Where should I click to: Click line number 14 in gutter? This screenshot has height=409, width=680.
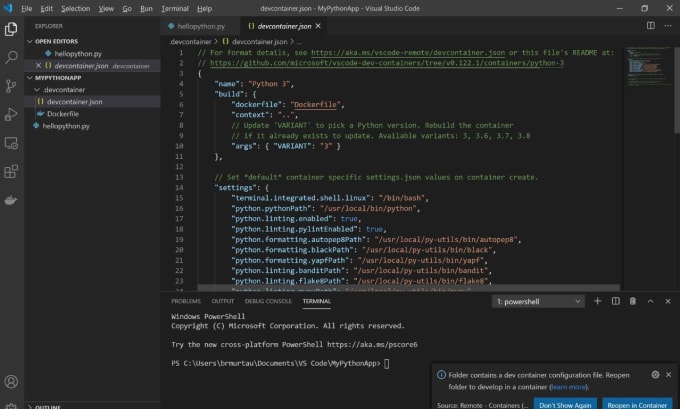[x=179, y=187]
